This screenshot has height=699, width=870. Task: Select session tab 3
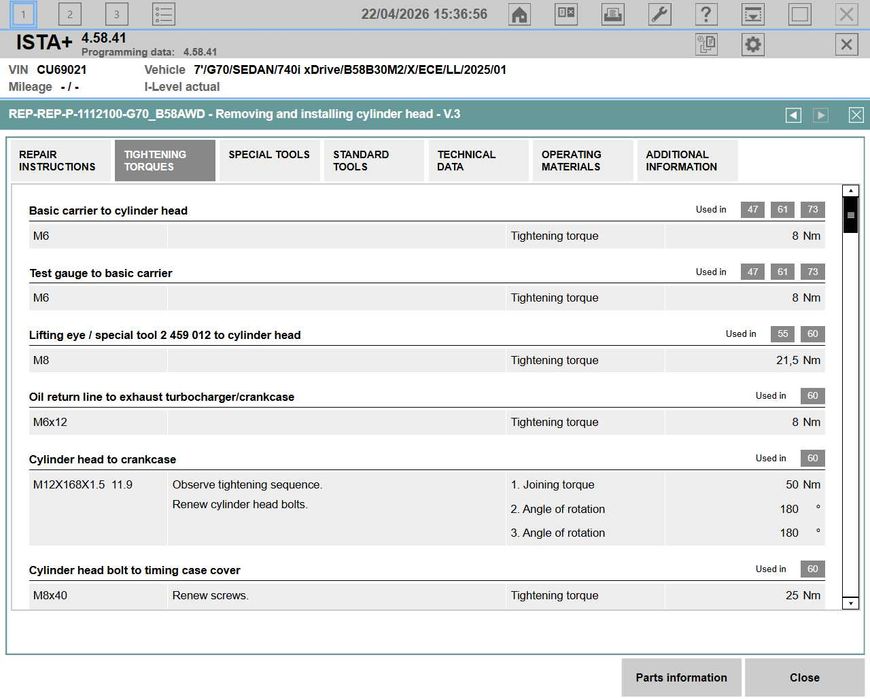point(117,14)
